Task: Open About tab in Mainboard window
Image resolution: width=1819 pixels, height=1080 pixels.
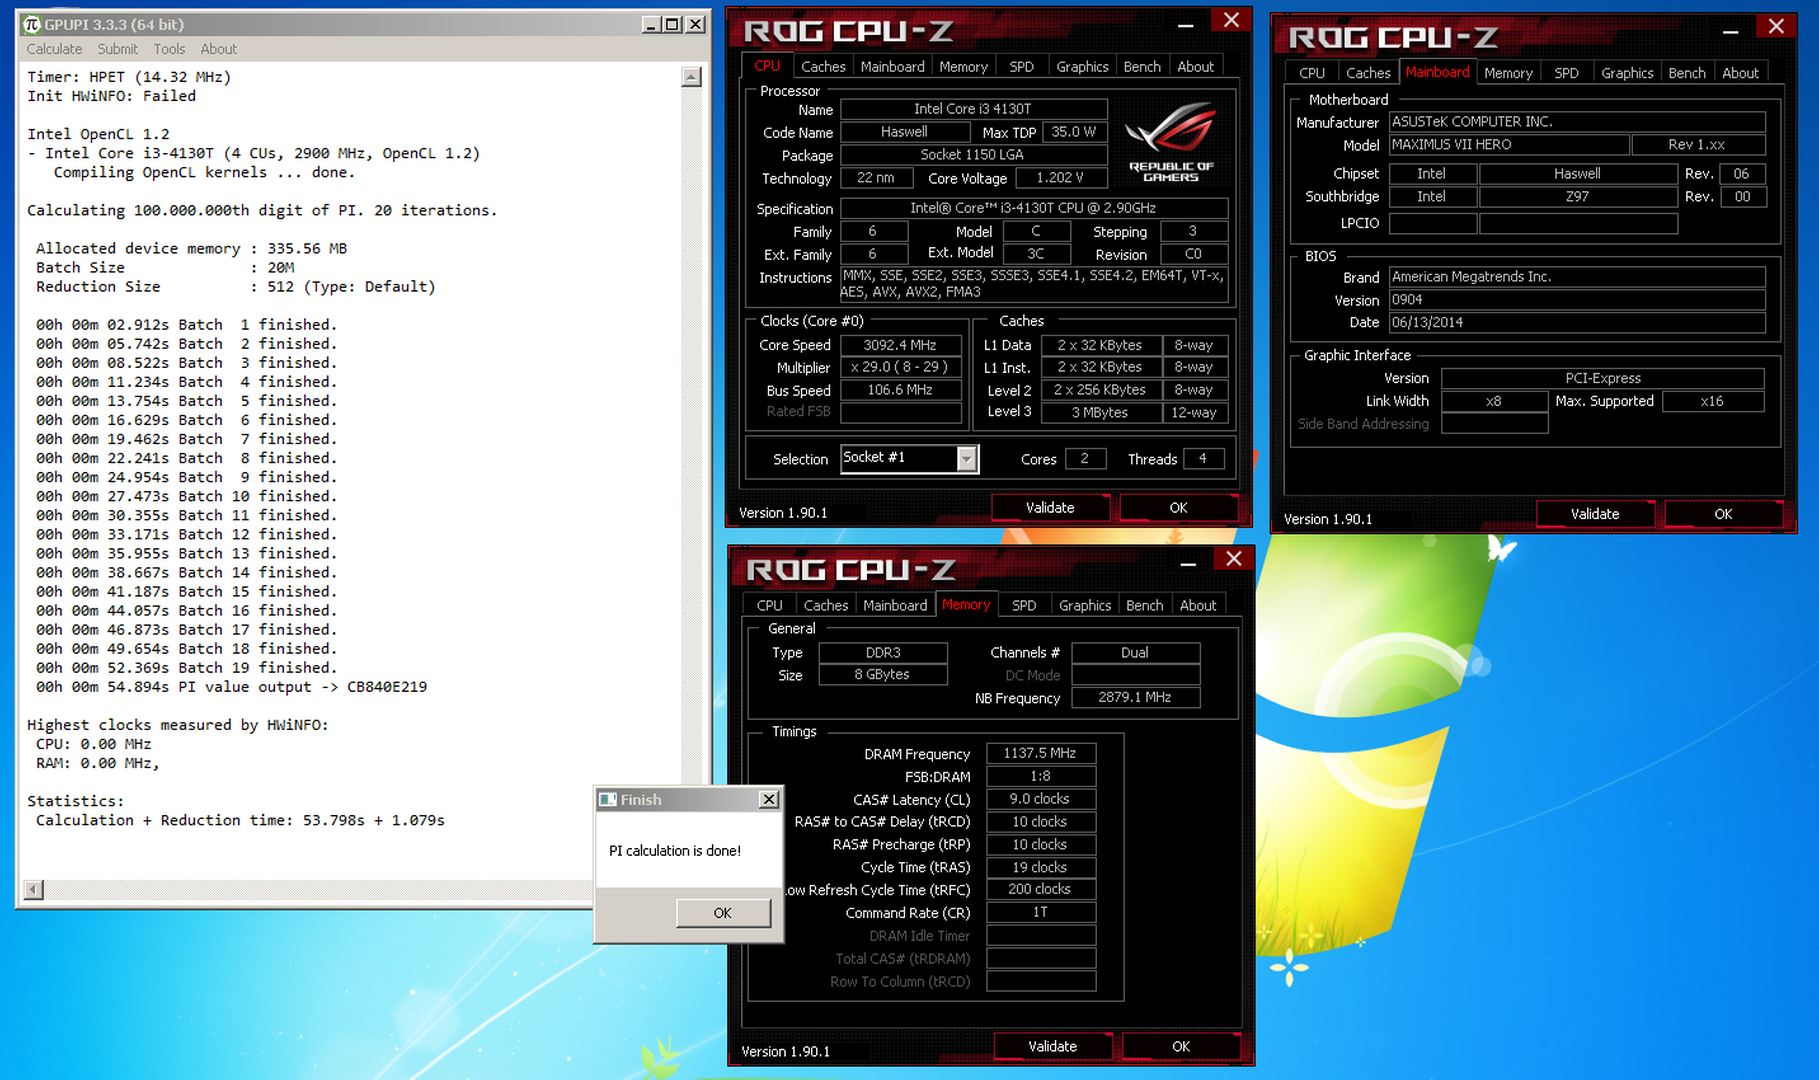Action: pyautogui.click(x=1740, y=73)
